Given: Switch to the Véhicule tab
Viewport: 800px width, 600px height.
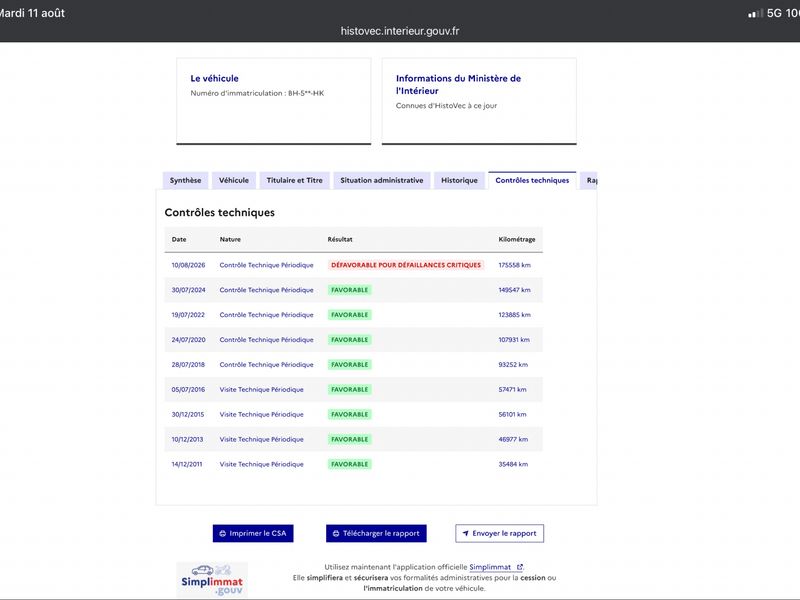Looking at the screenshot, I should click(234, 181).
